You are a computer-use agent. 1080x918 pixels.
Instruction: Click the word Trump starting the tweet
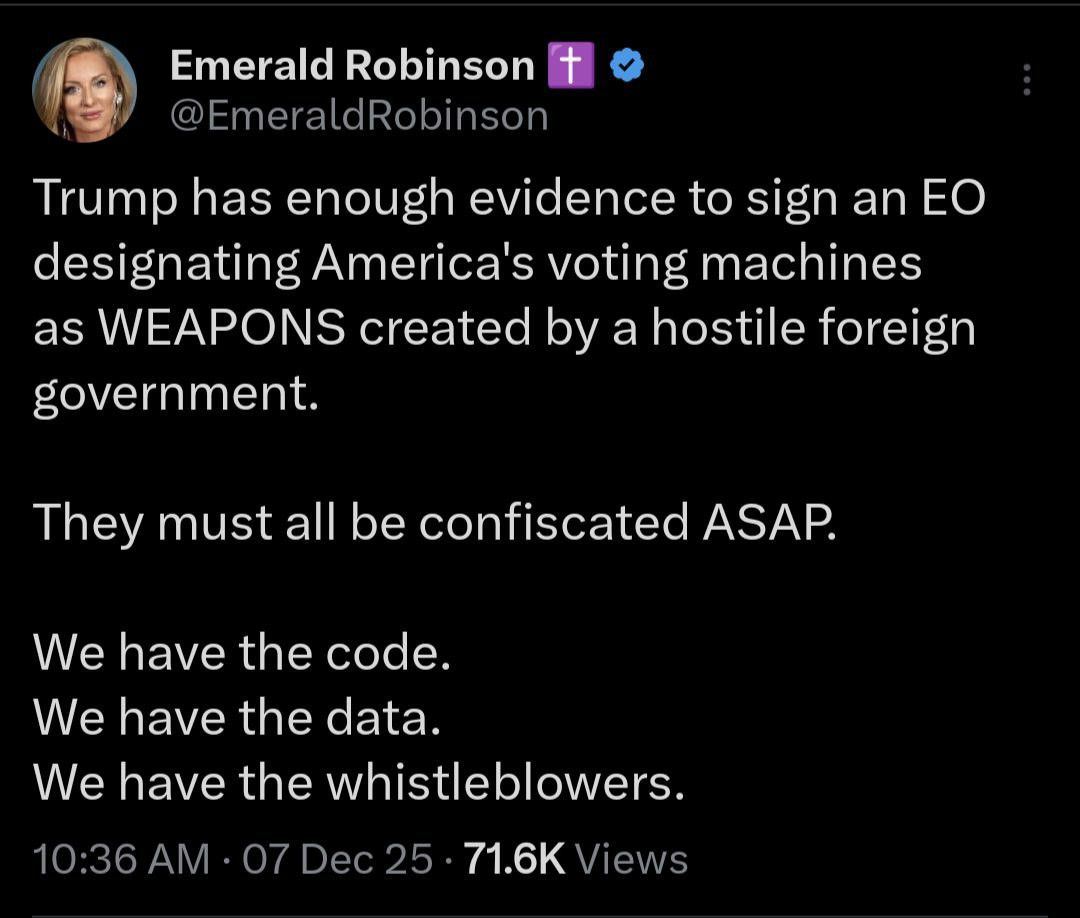[101, 200]
